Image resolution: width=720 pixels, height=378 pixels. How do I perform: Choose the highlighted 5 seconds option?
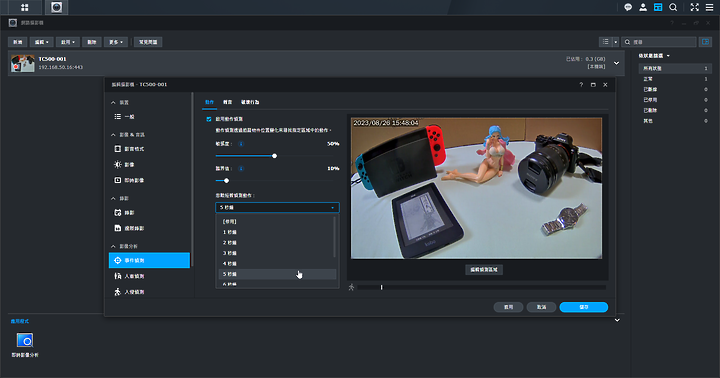click(277, 274)
